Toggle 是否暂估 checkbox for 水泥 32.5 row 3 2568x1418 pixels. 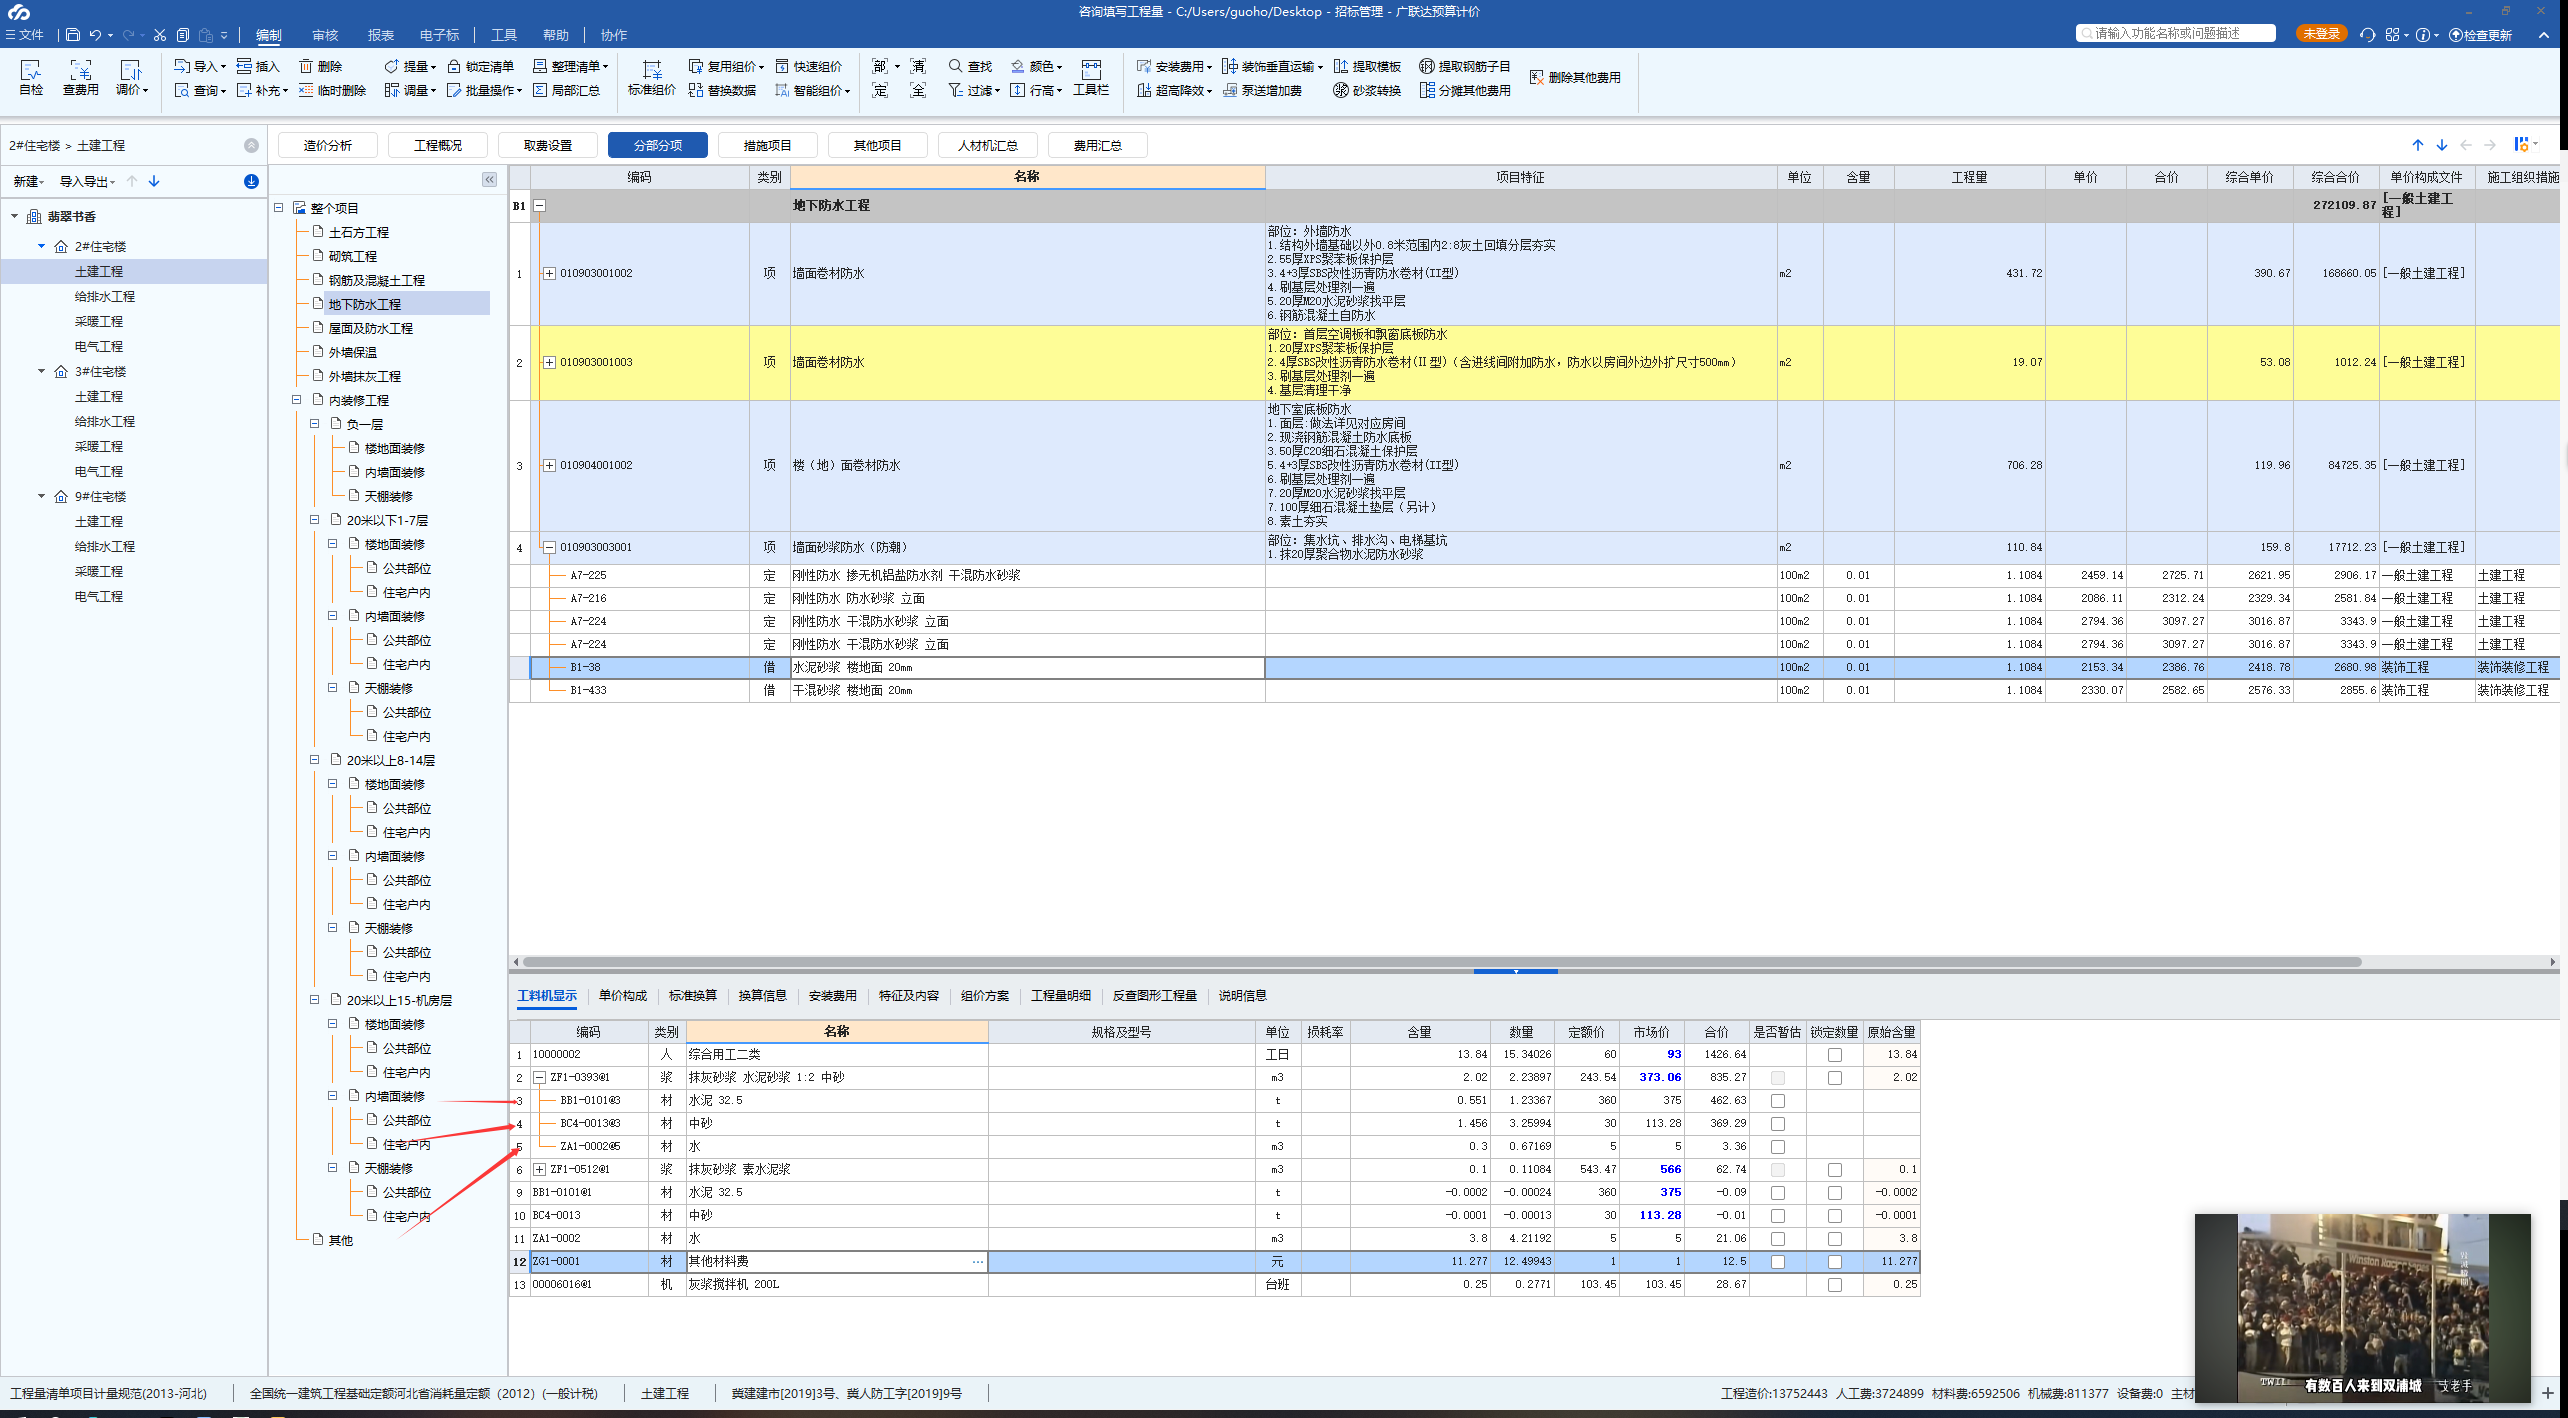pyautogui.click(x=1777, y=1101)
